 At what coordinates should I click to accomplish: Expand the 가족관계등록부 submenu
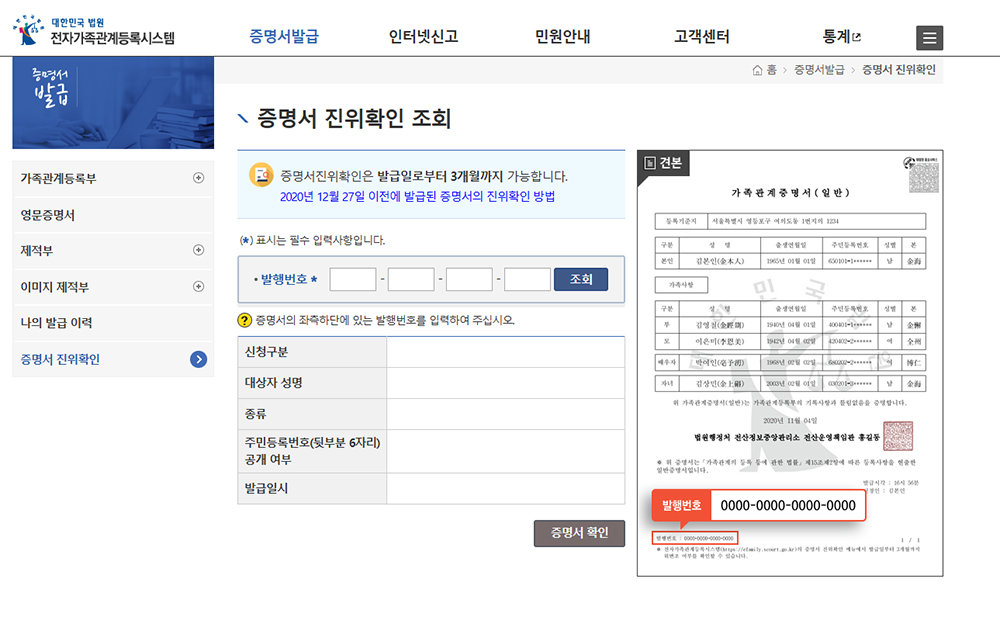tap(198, 178)
